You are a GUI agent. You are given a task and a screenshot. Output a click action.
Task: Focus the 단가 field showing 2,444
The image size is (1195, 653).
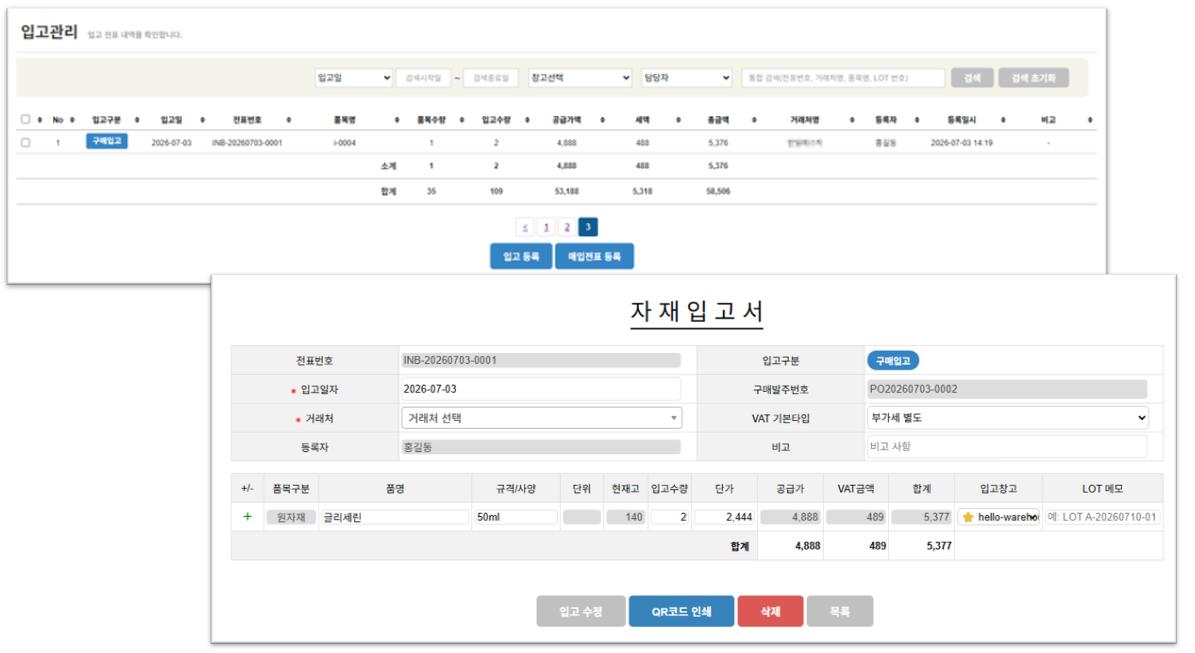click(x=724, y=517)
